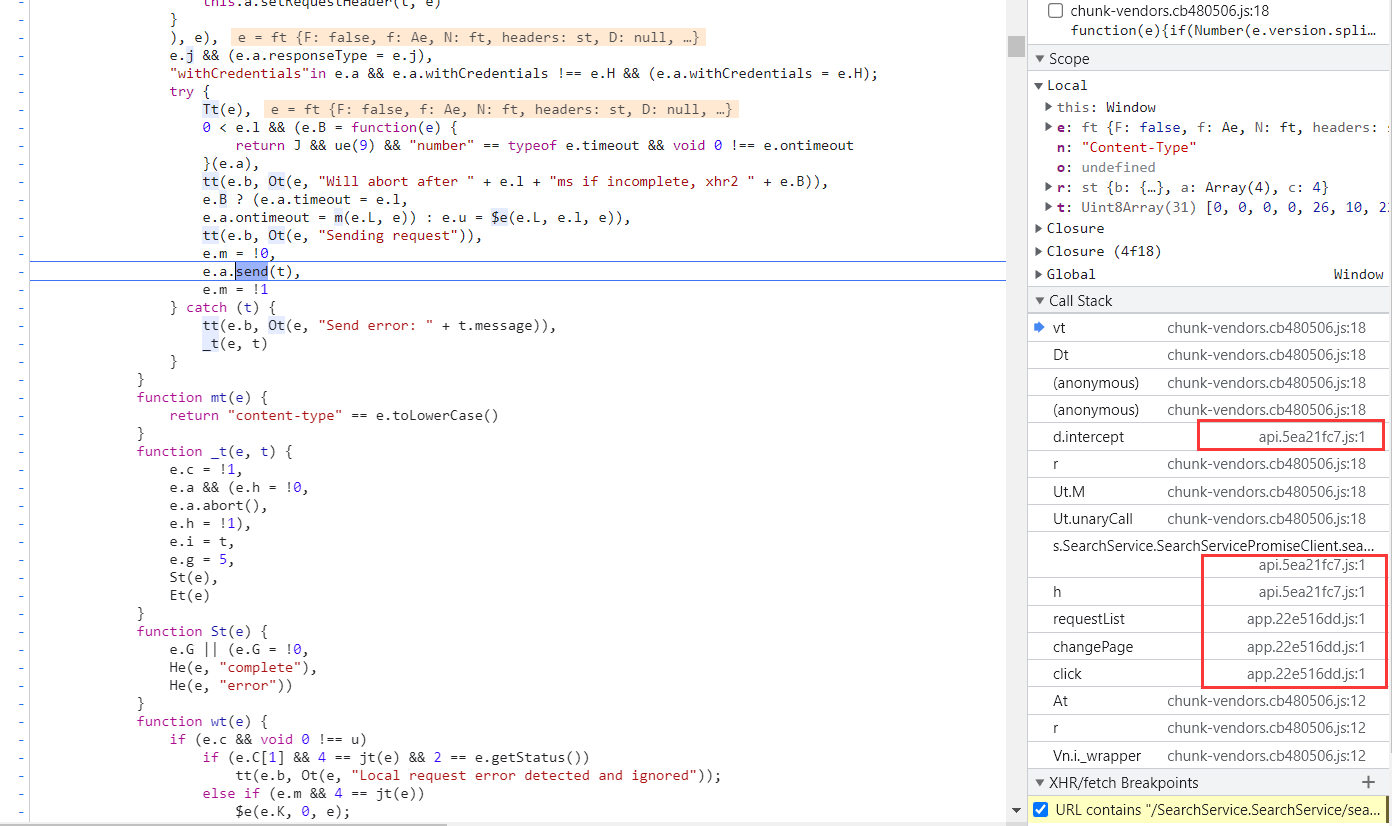
Task: Click the gutter beside 'function mt(e) {' line
Action: point(22,398)
